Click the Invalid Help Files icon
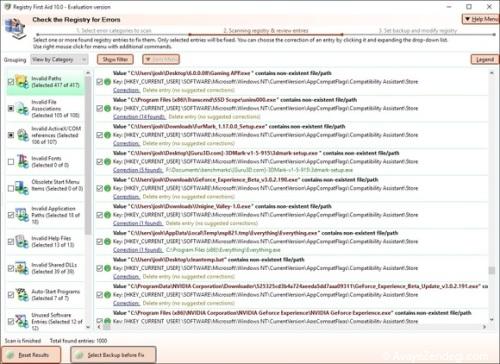The height and width of the screenshot is (364, 500). pyautogui.click(x=22, y=241)
